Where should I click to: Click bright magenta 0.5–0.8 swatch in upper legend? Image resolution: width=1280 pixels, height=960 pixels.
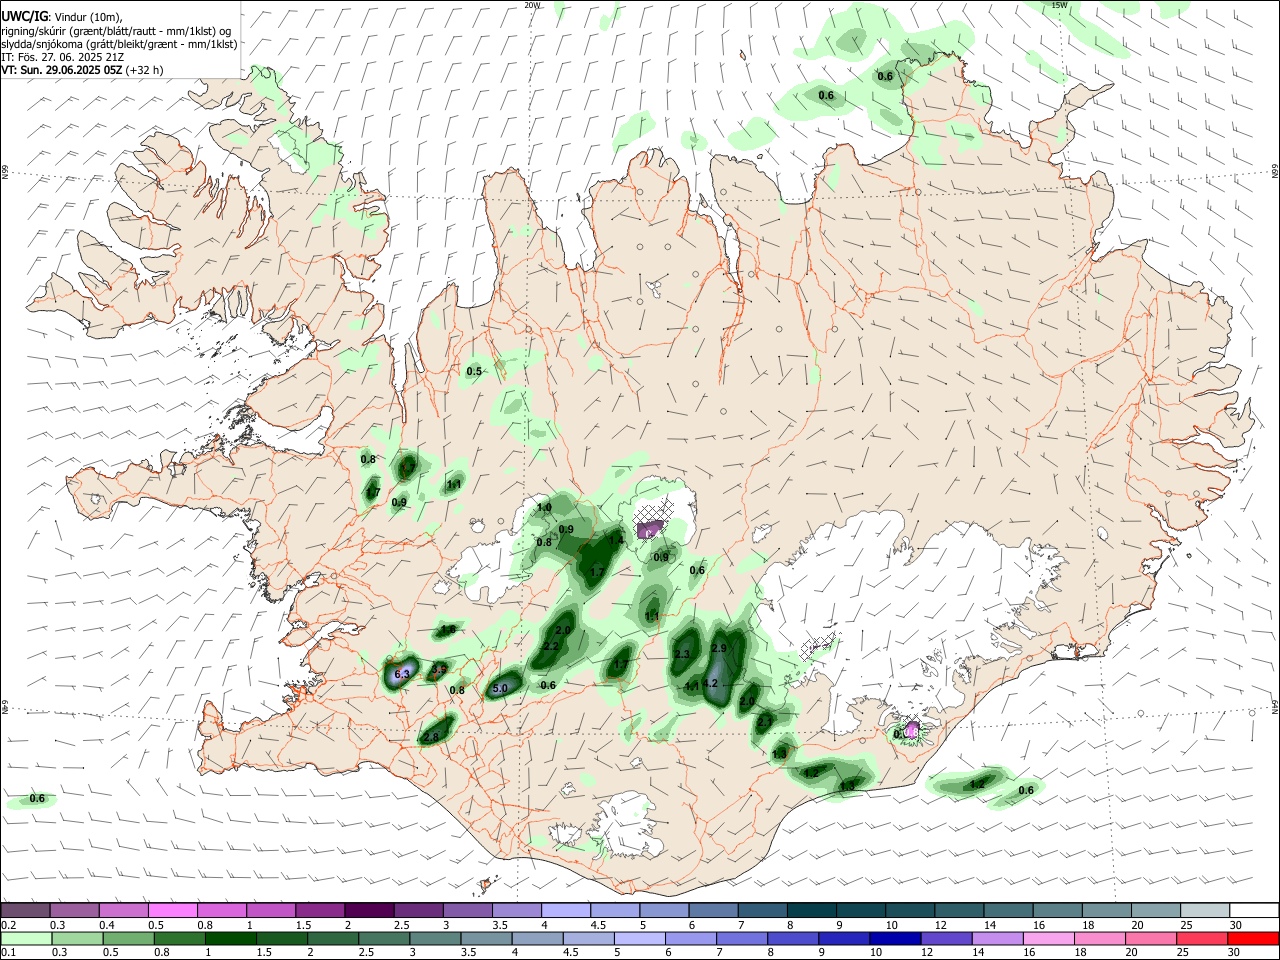(172, 910)
